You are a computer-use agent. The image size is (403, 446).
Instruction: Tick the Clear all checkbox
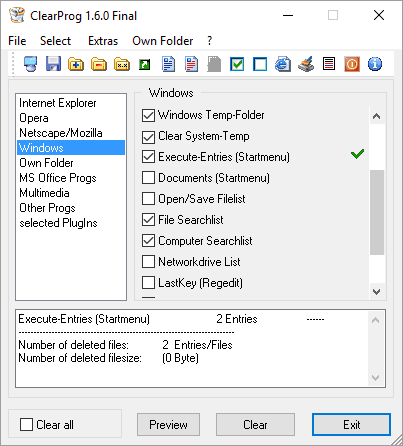click(x=26, y=425)
